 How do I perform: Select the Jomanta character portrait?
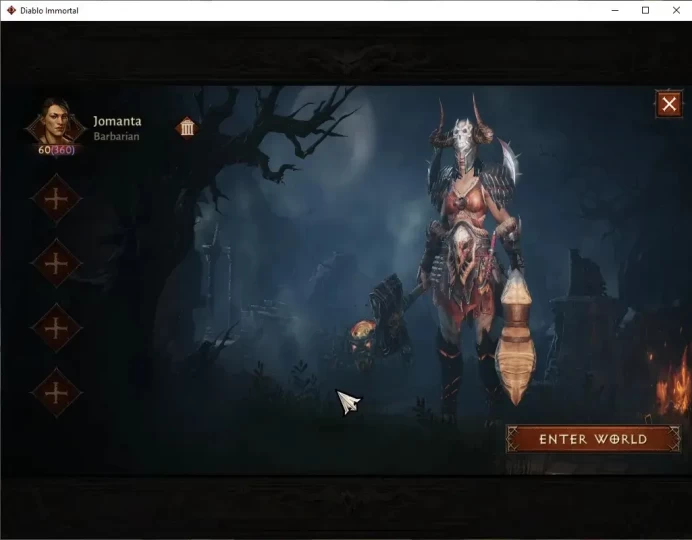(x=56, y=124)
